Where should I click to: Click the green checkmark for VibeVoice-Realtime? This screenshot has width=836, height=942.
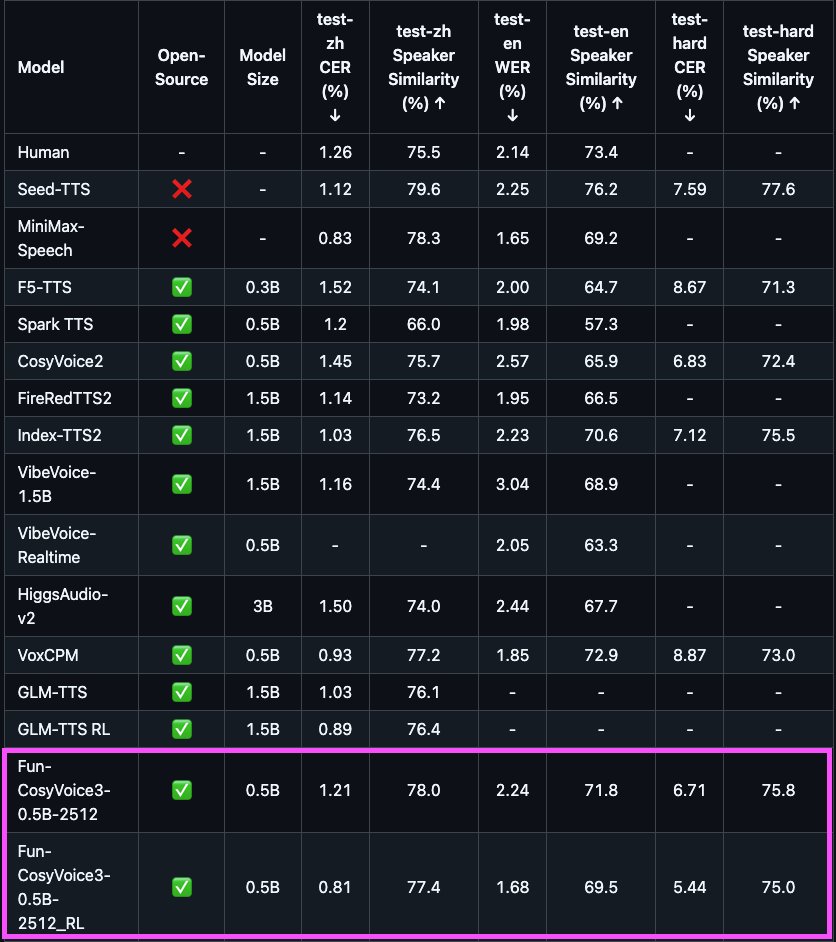[x=182, y=545]
